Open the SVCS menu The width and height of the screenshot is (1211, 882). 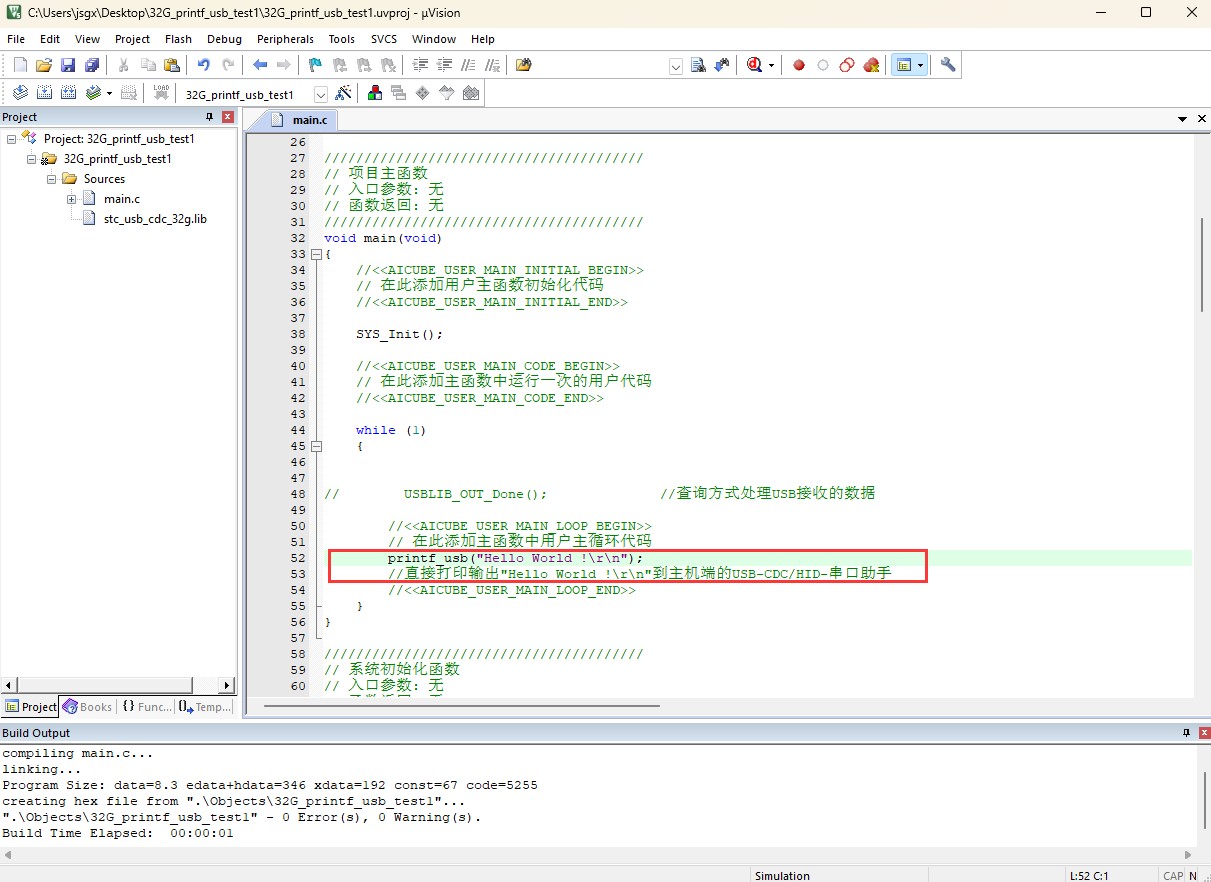click(384, 39)
